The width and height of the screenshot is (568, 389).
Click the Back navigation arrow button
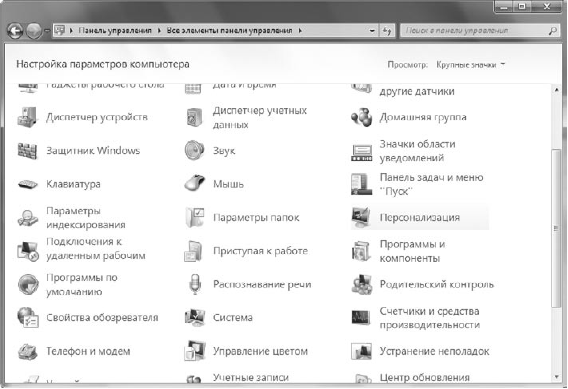[15, 31]
